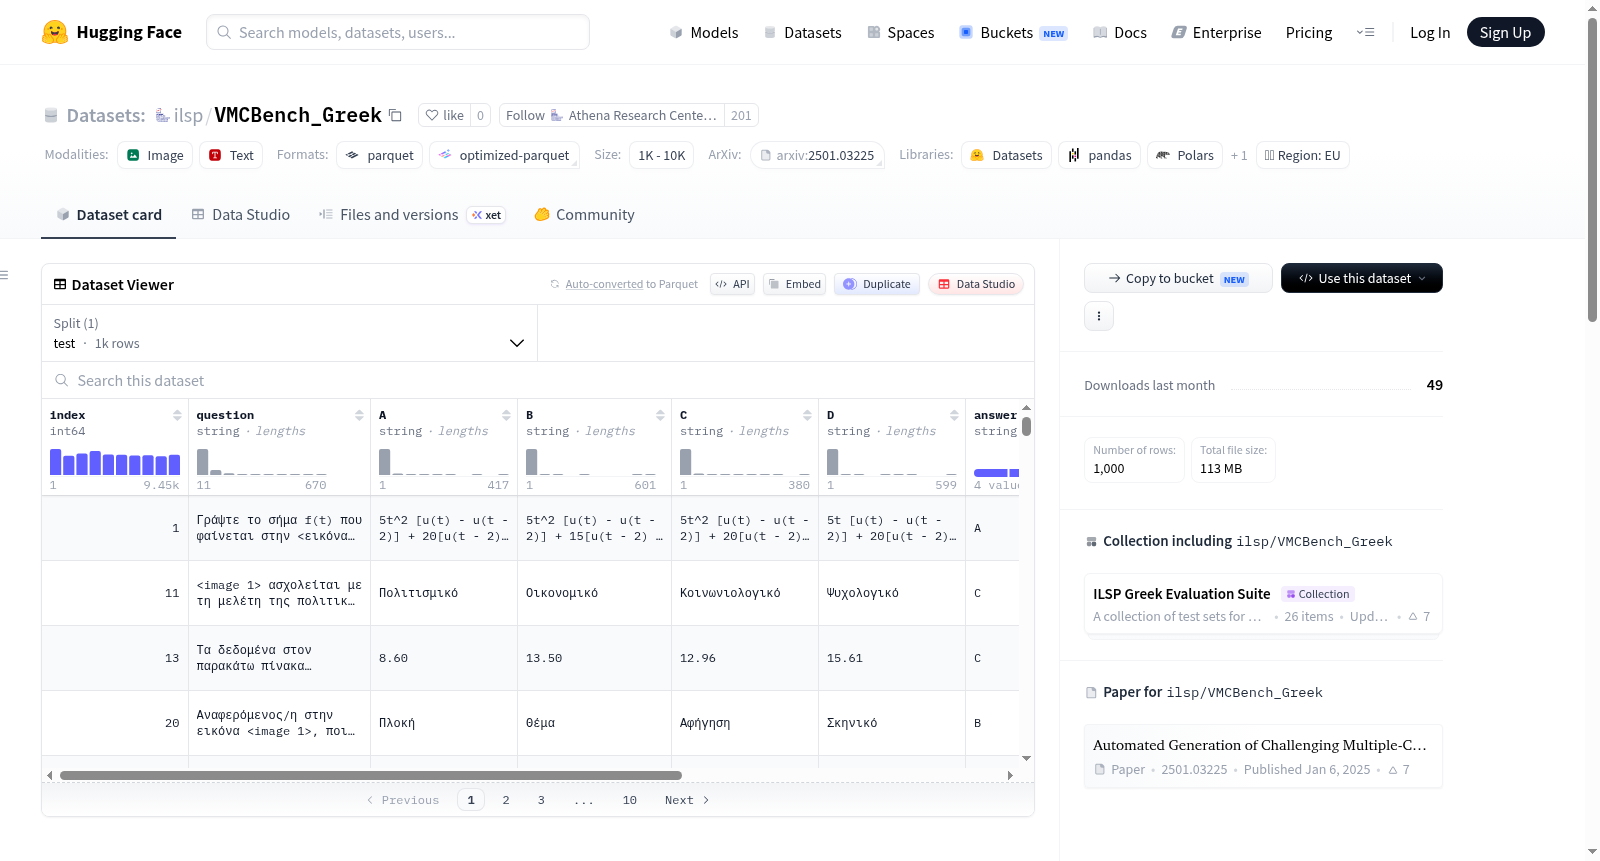Click Log In
This screenshot has width=1600, height=861.
click(1430, 32)
